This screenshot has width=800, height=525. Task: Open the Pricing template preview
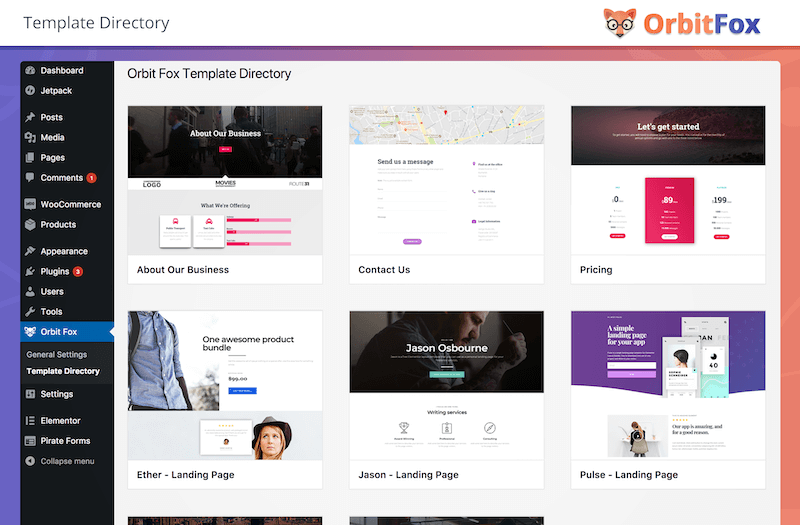pos(668,180)
